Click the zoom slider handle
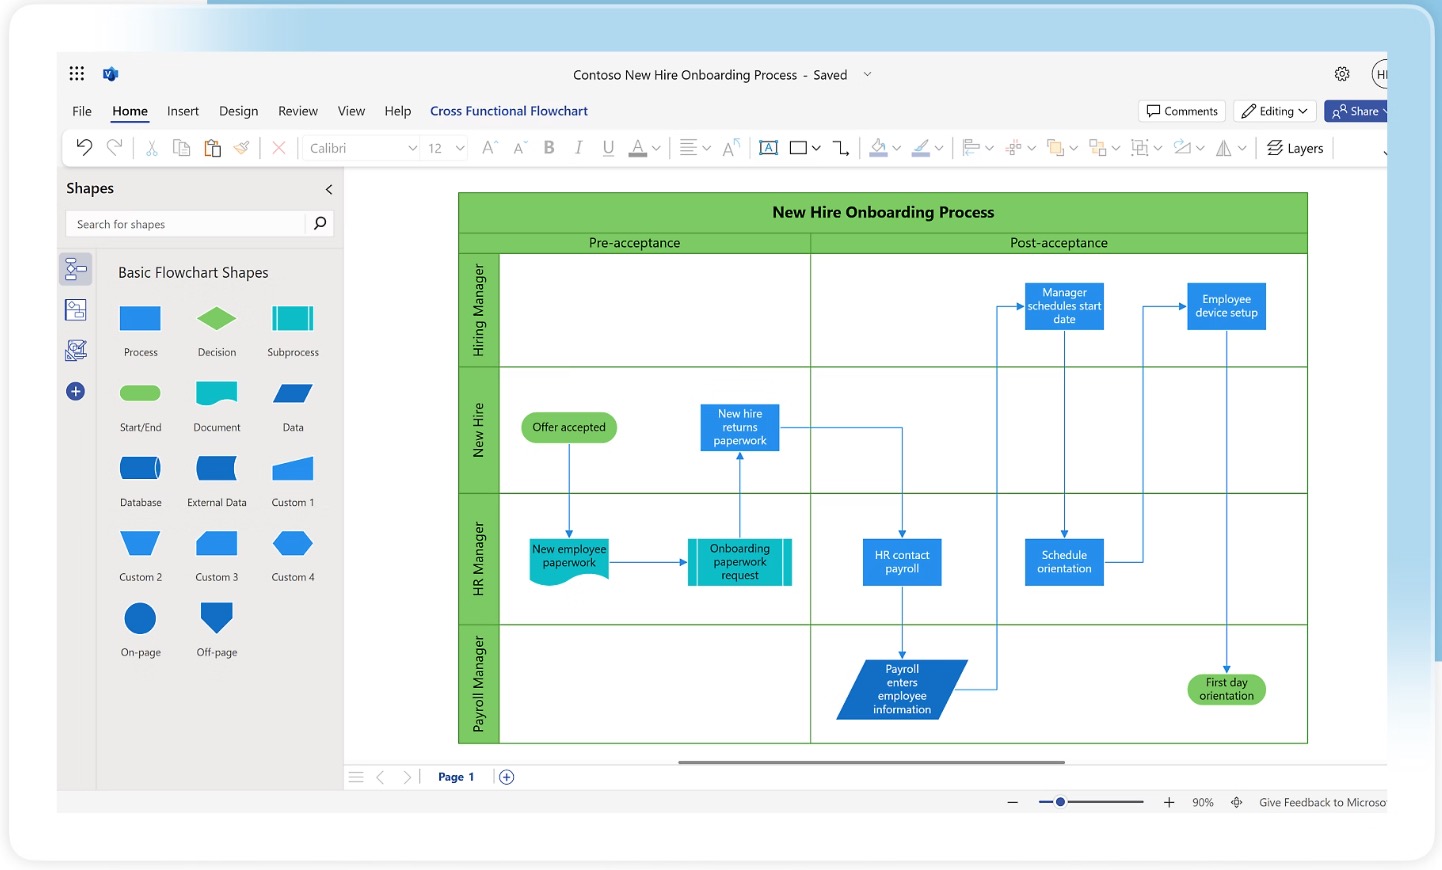 coord(1060,802)
